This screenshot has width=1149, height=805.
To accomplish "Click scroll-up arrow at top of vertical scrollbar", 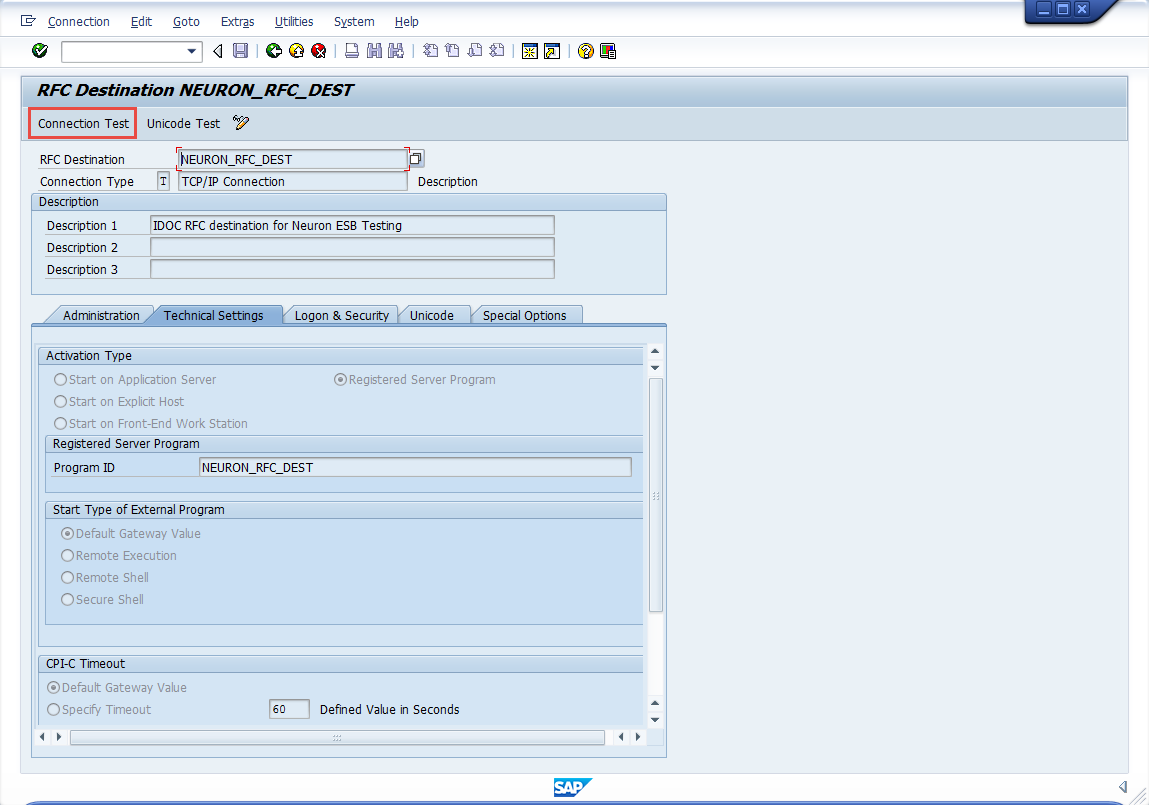I will click(655, 351).
